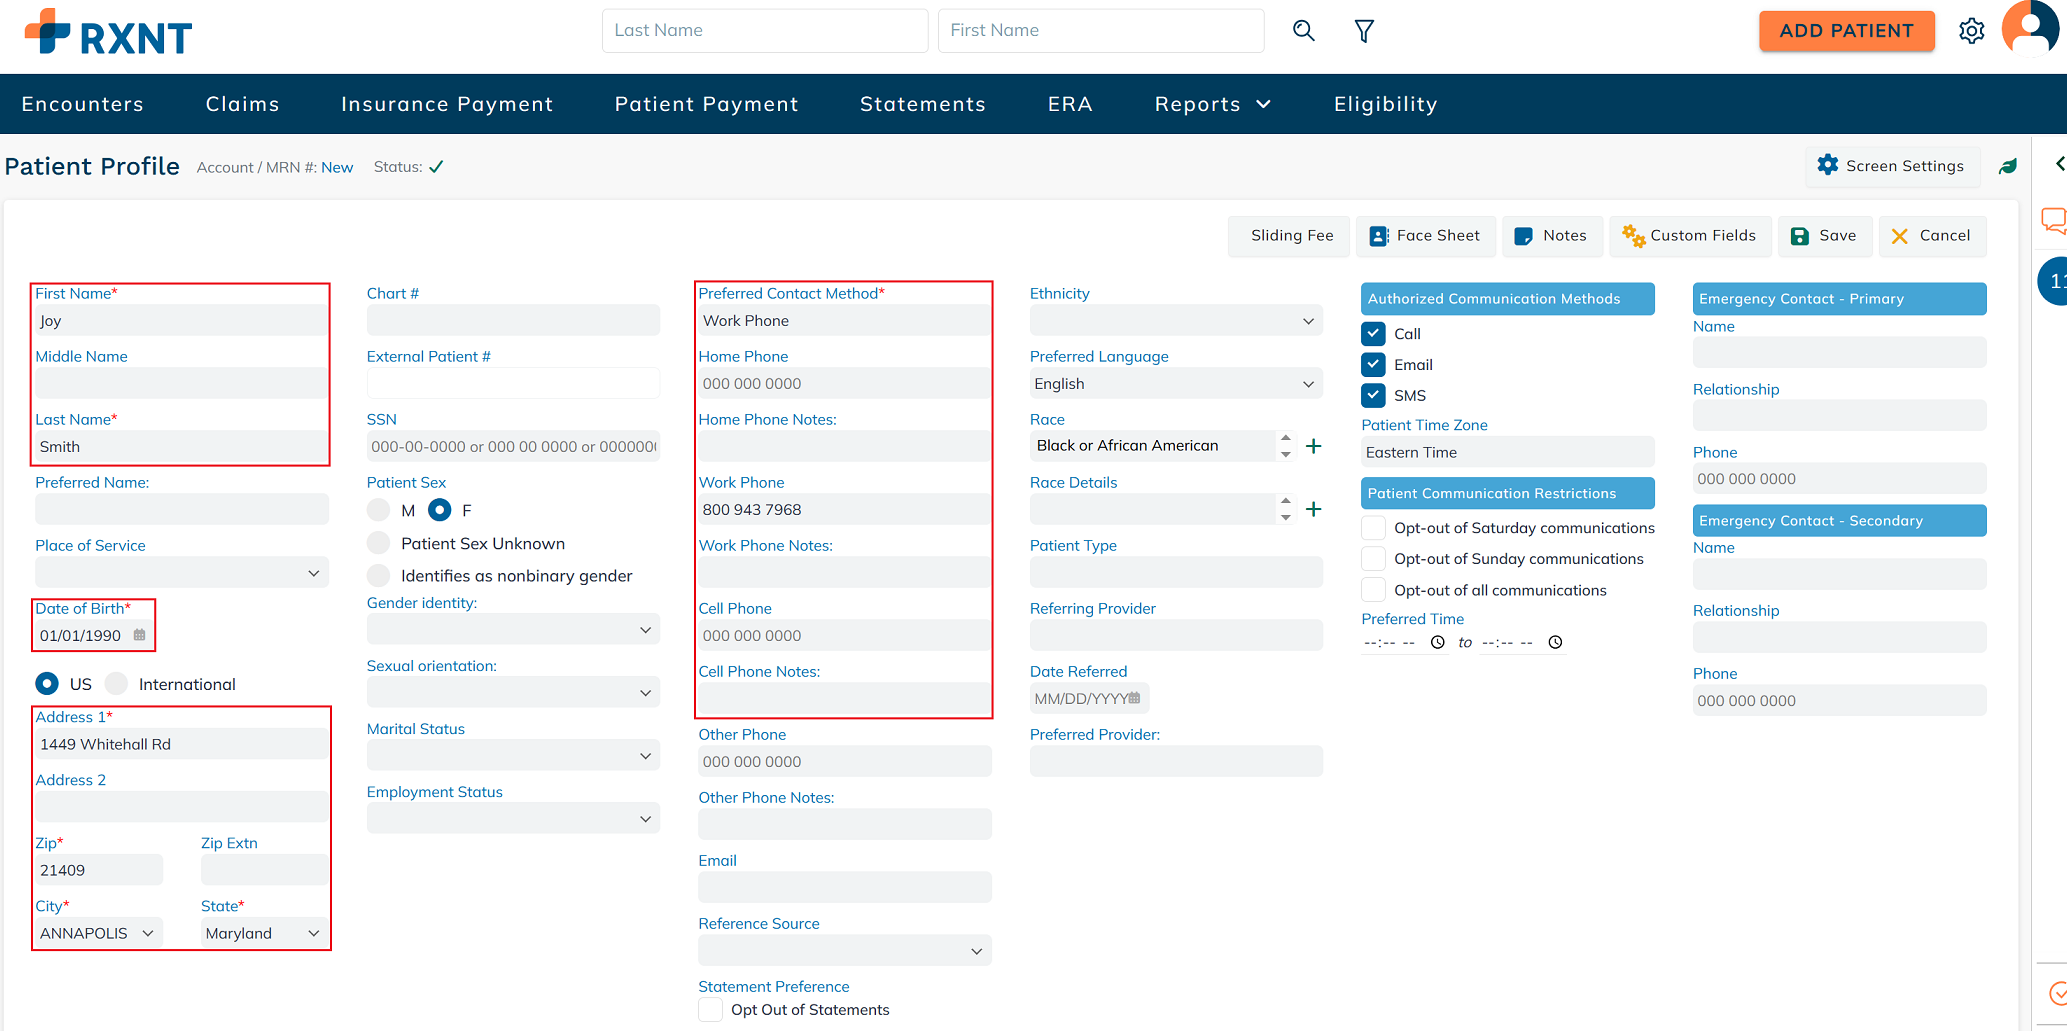The height and width of the screenshot is (1031, 2067).
Task: Select the M patient sex radio
Action: point(379,510)
